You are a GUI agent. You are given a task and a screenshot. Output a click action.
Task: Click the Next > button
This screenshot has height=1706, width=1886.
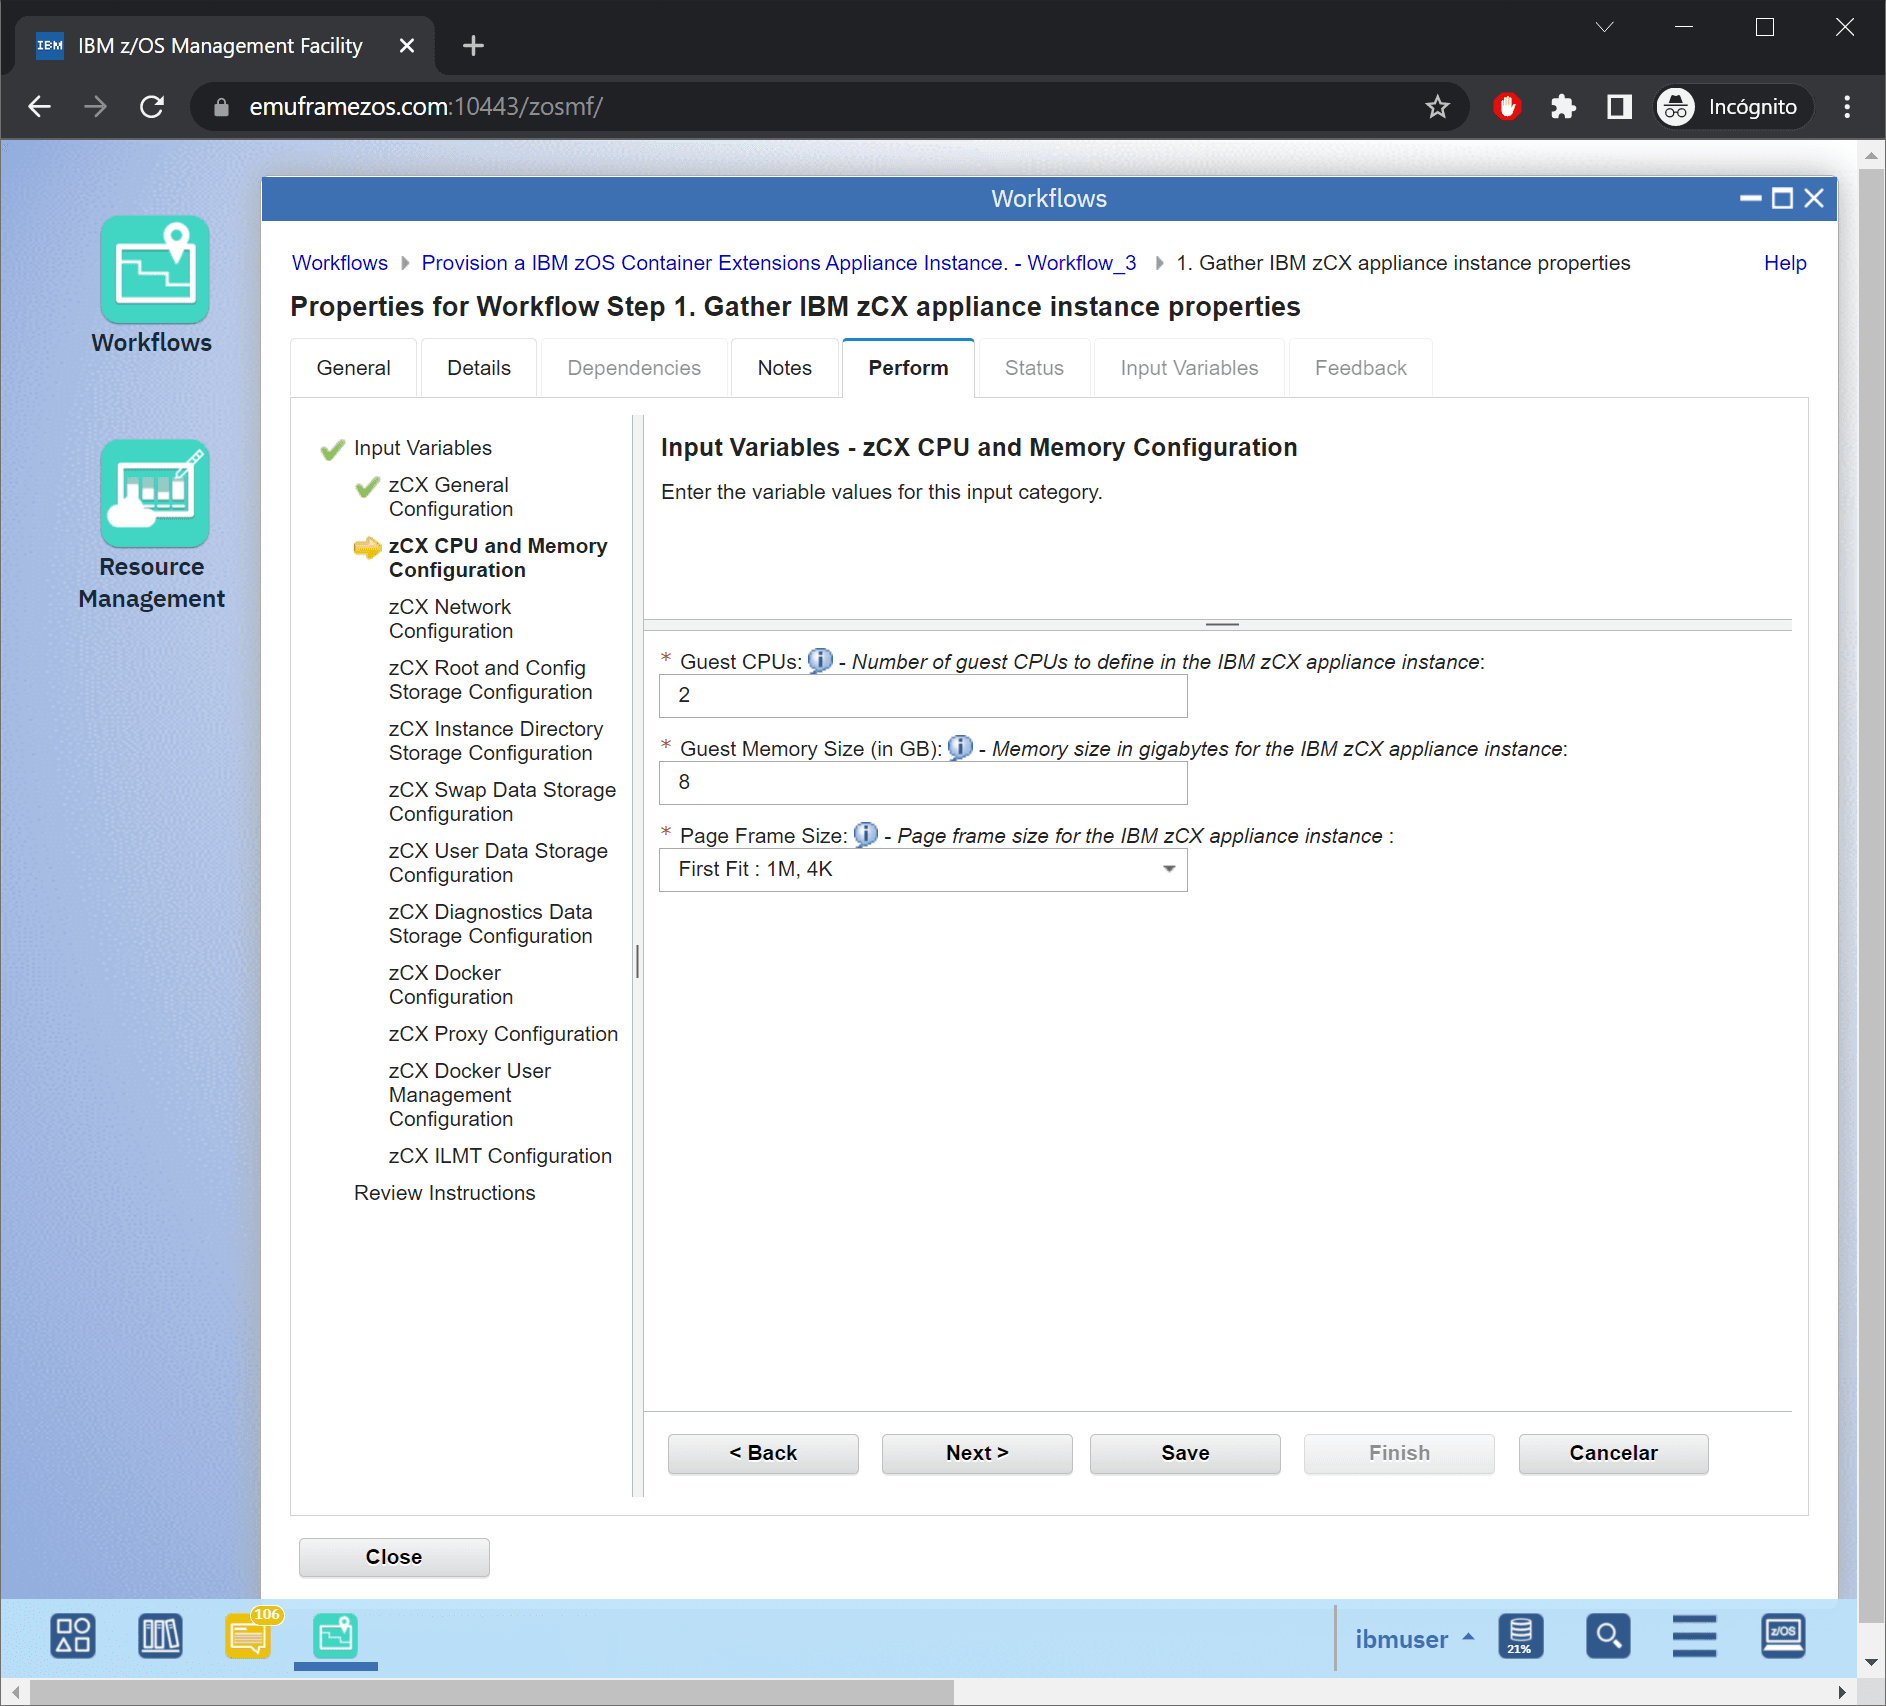976,1453
